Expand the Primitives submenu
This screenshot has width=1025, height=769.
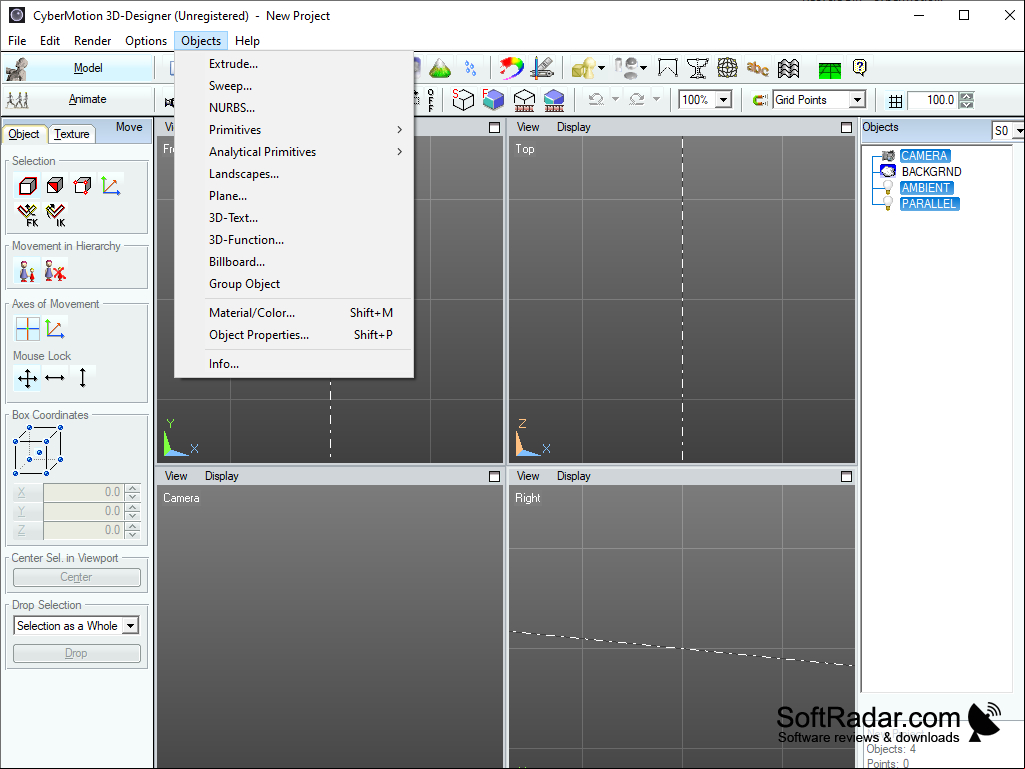pyautogui.click(x=294, y=129)
